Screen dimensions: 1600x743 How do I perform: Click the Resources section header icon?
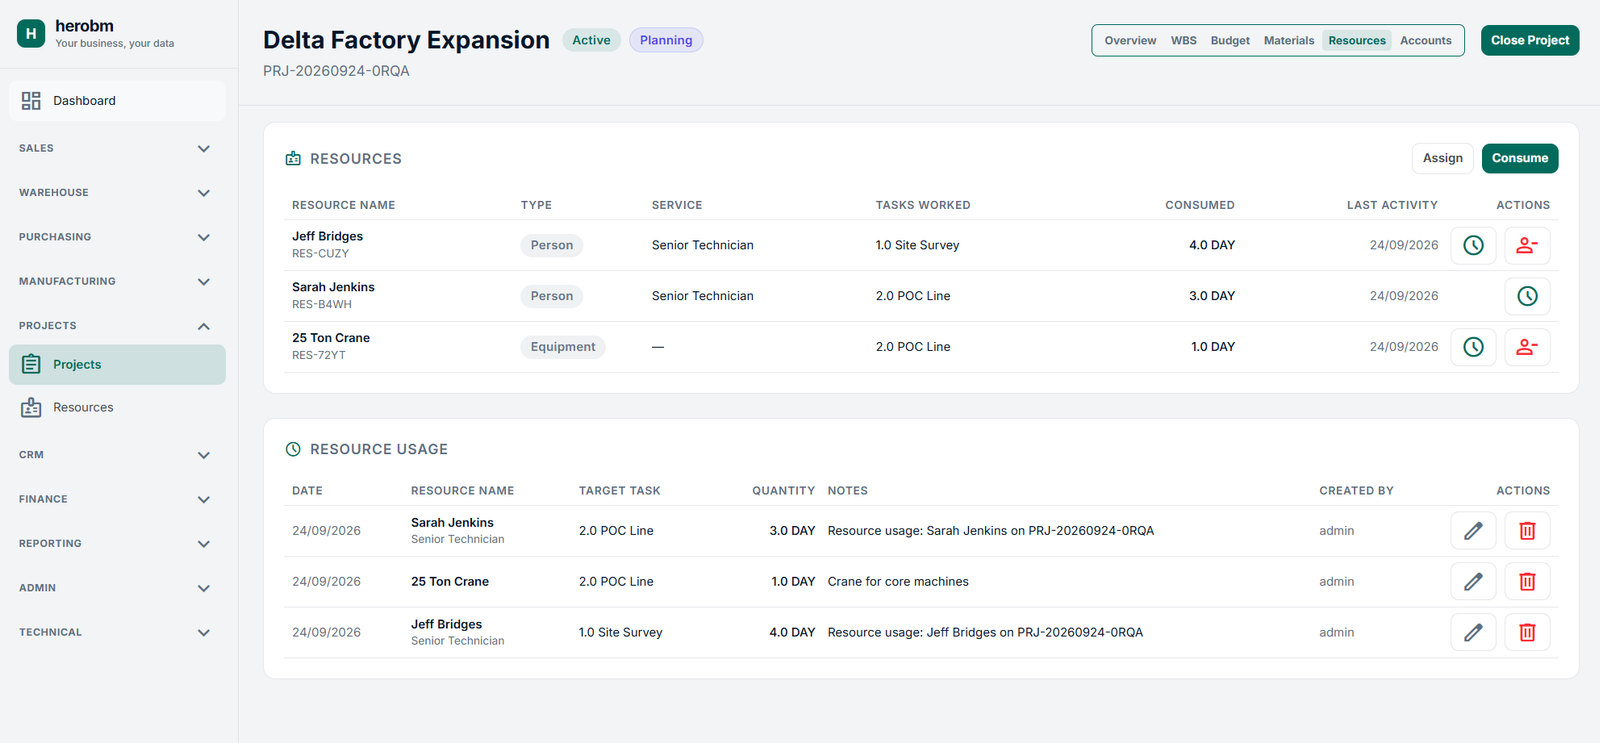[x=293, y=159]
